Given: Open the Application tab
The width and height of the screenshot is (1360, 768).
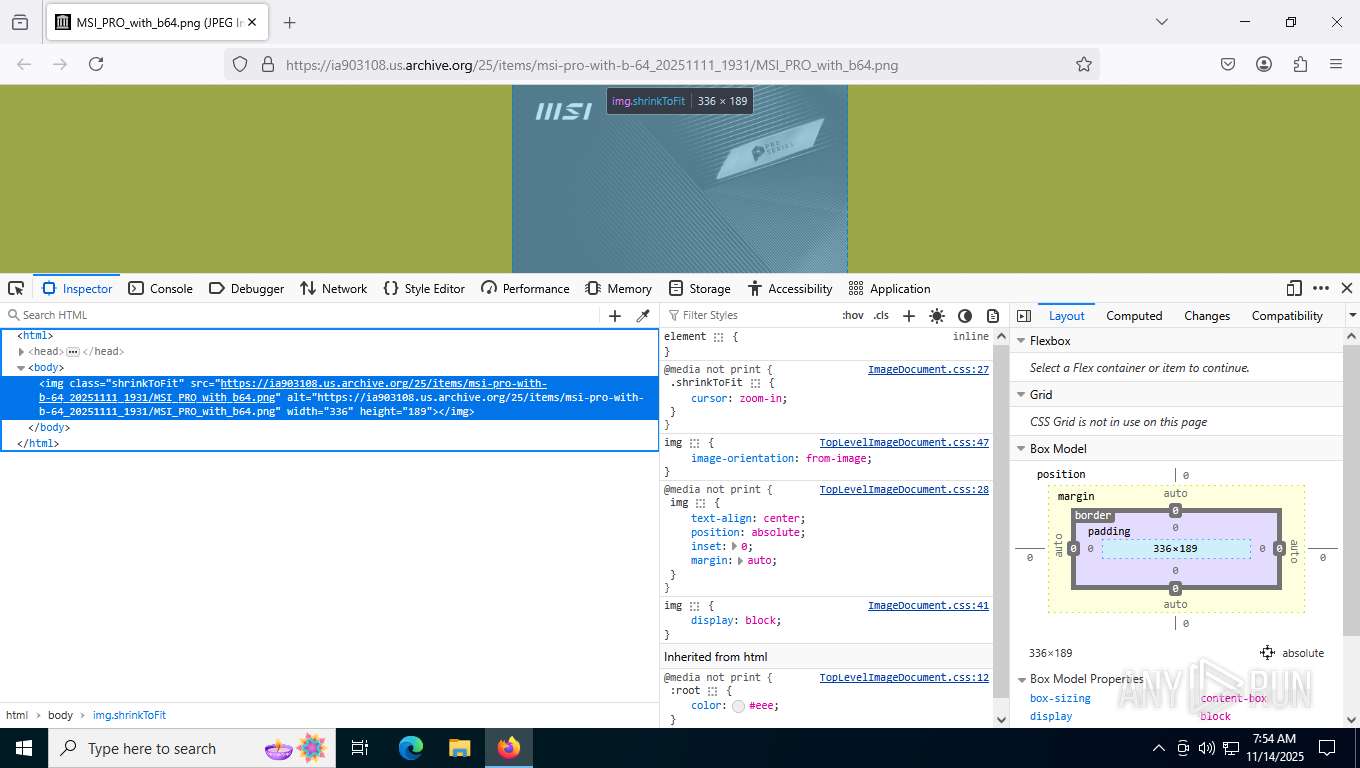Looking at the screenshot, I should point(889,288).
